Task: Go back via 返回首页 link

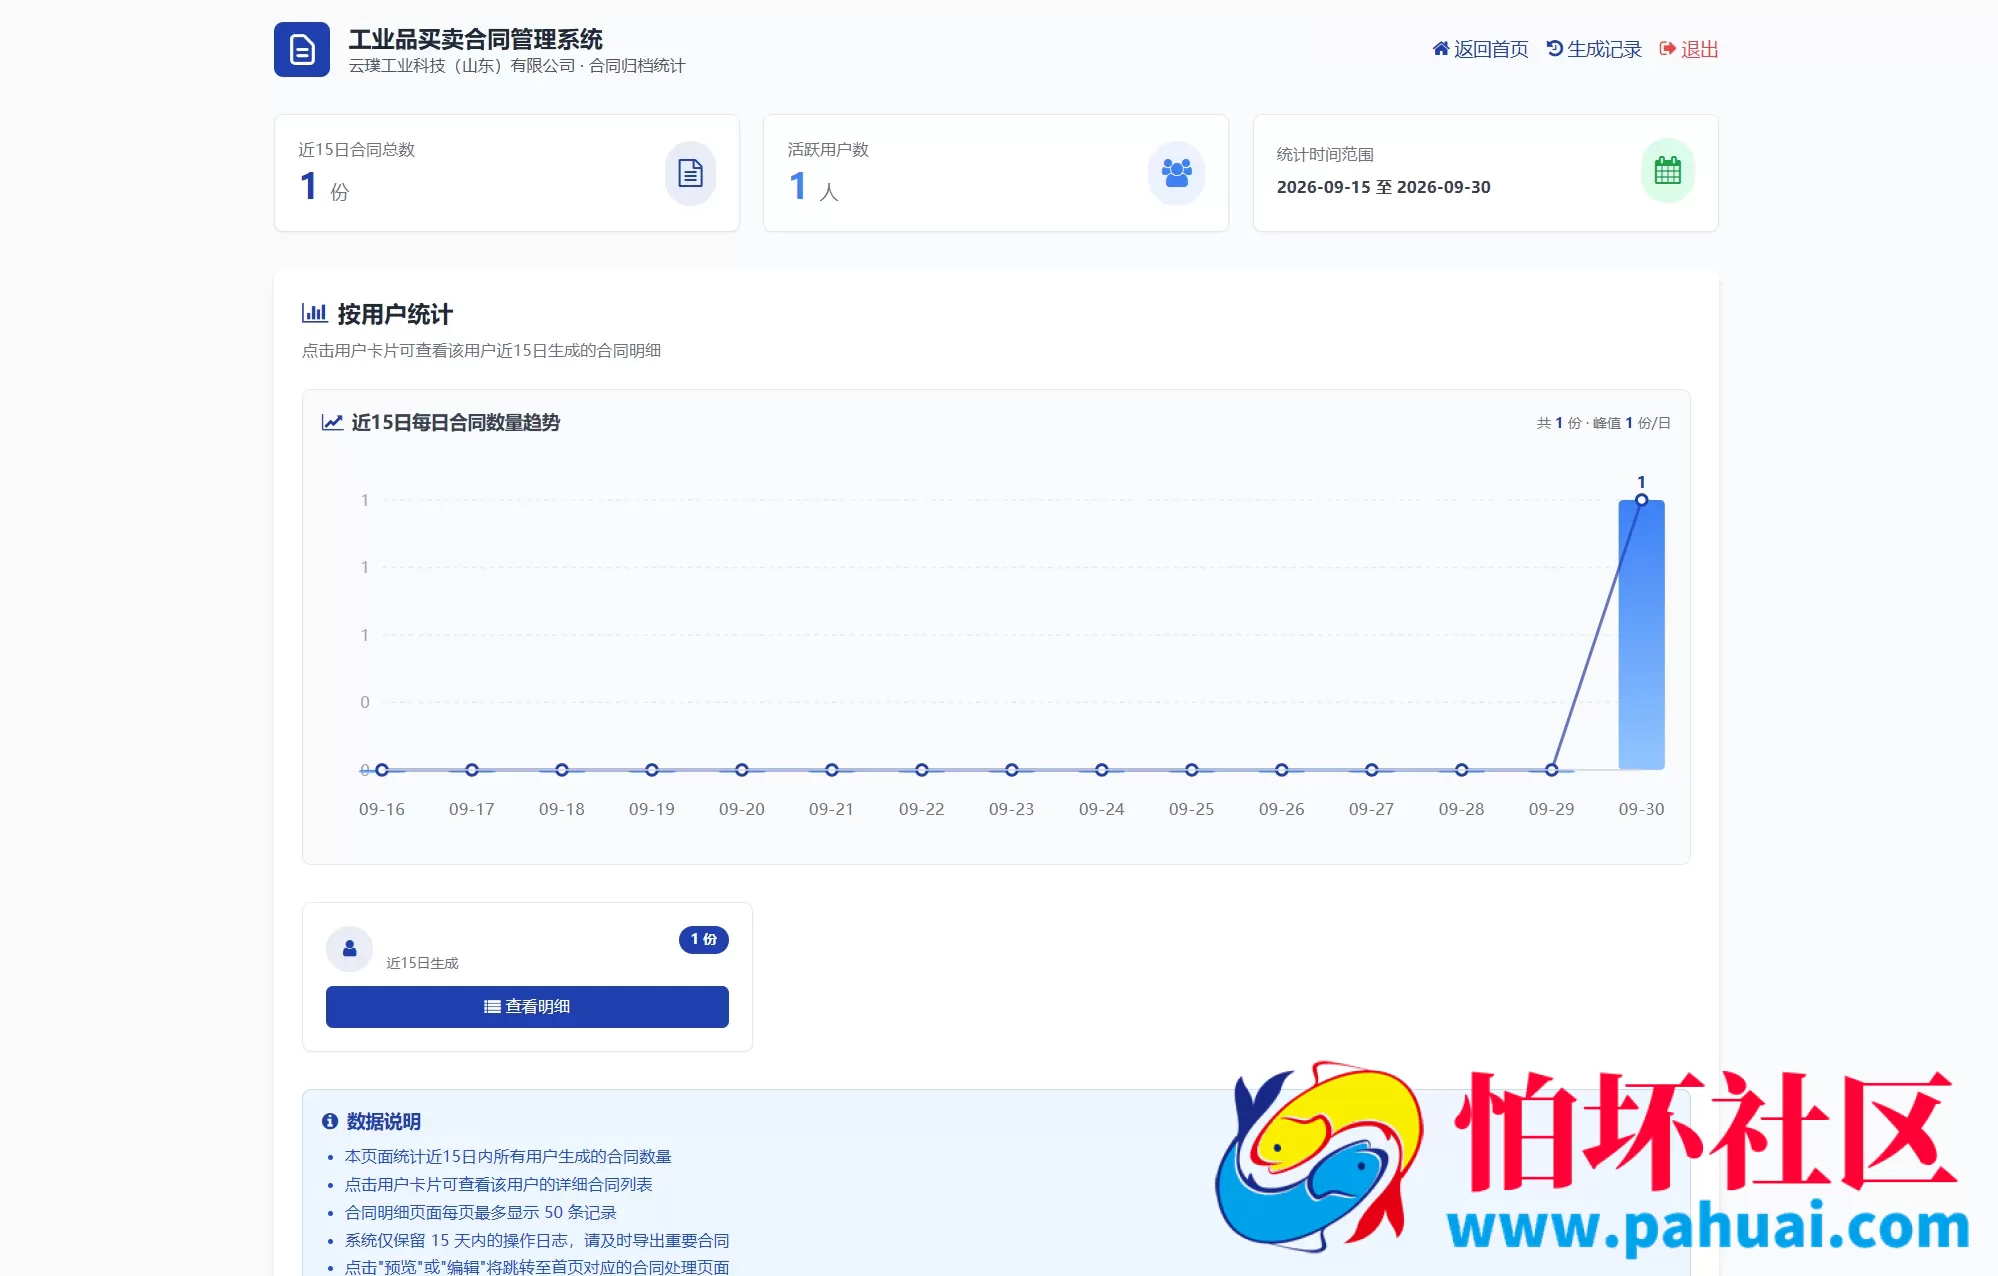Action: click(x=1480, y=49)
